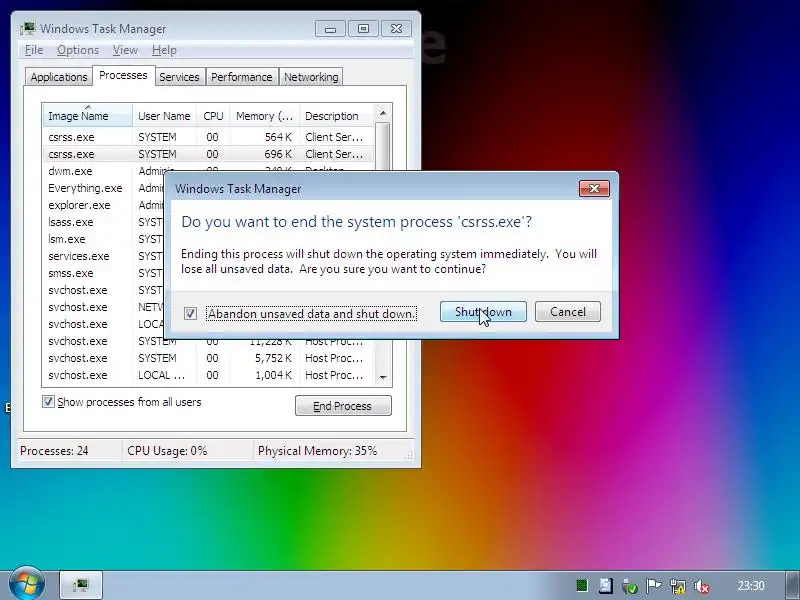Click the Task Manager title bar icon
The width and height of the screenshot is (800, 600).
[28, 29]
